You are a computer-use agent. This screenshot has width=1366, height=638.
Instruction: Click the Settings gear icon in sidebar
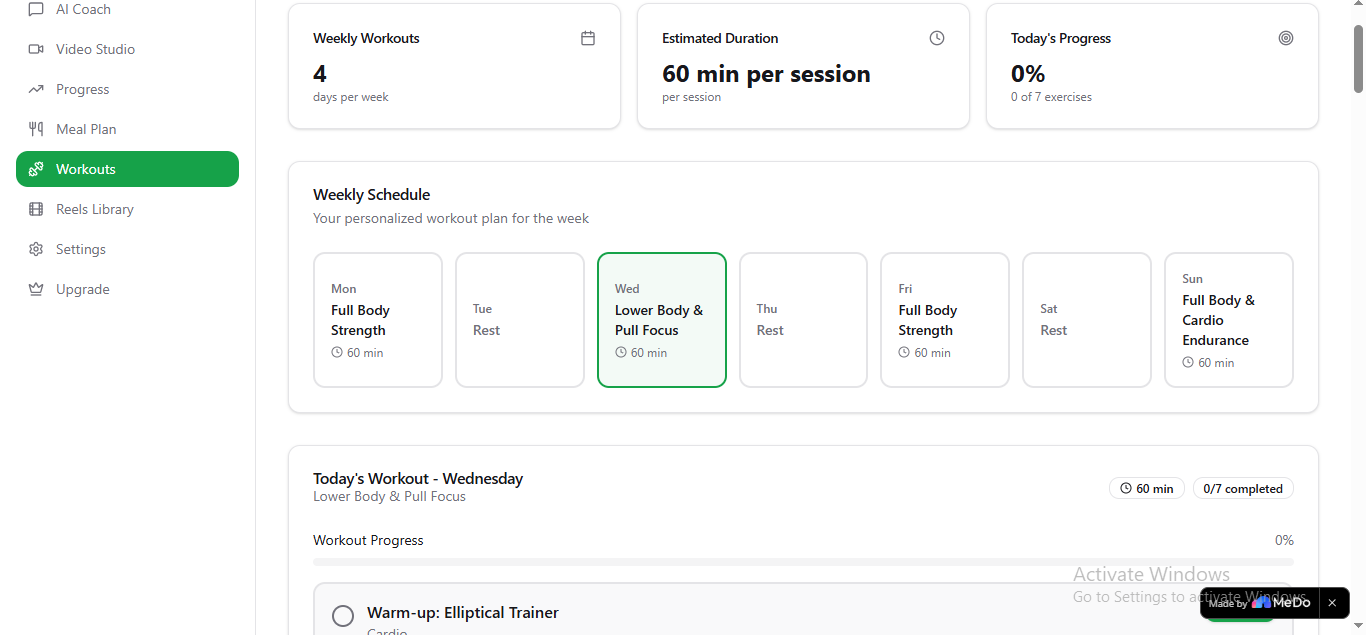tap(36, 249)
